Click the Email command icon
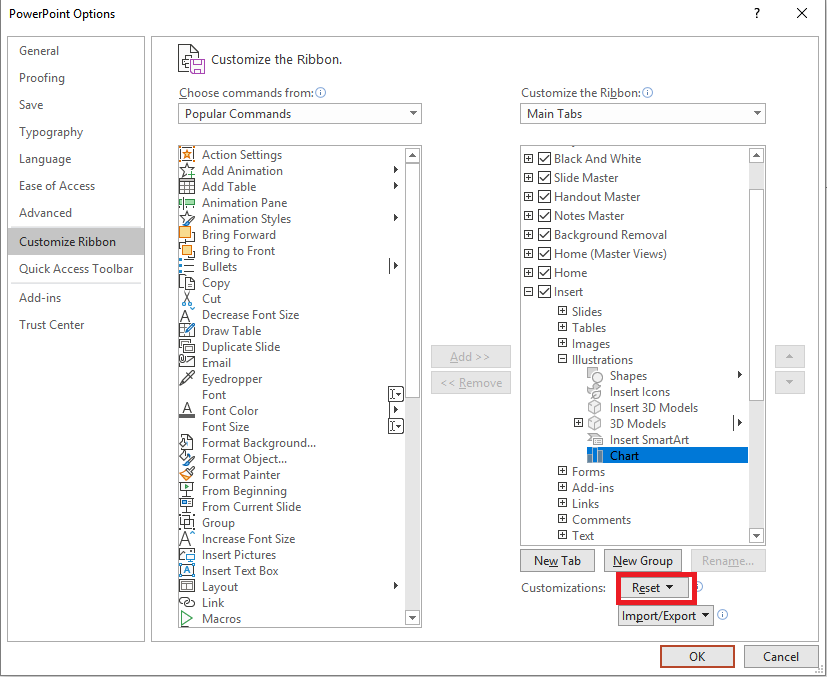The image size is (827, 677). (187, 363)
